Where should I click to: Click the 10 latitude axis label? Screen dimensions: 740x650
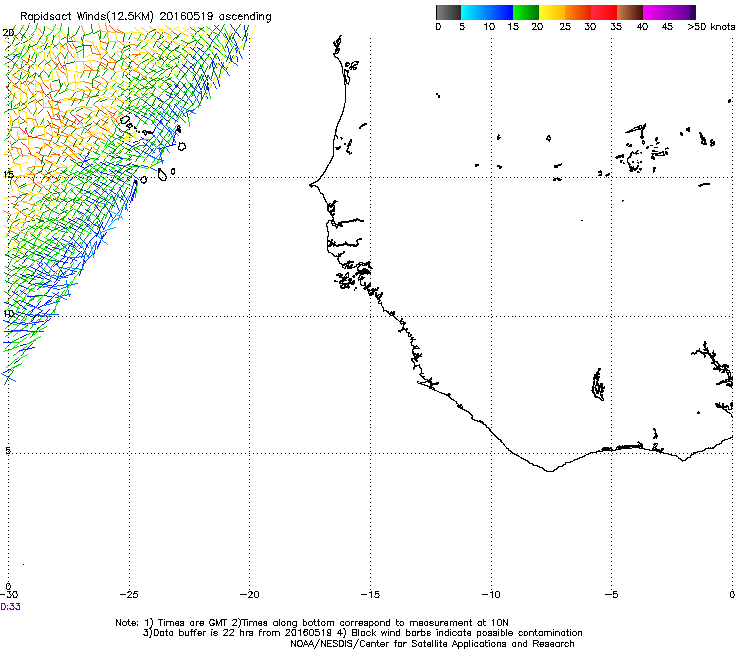tap(8, 314)
